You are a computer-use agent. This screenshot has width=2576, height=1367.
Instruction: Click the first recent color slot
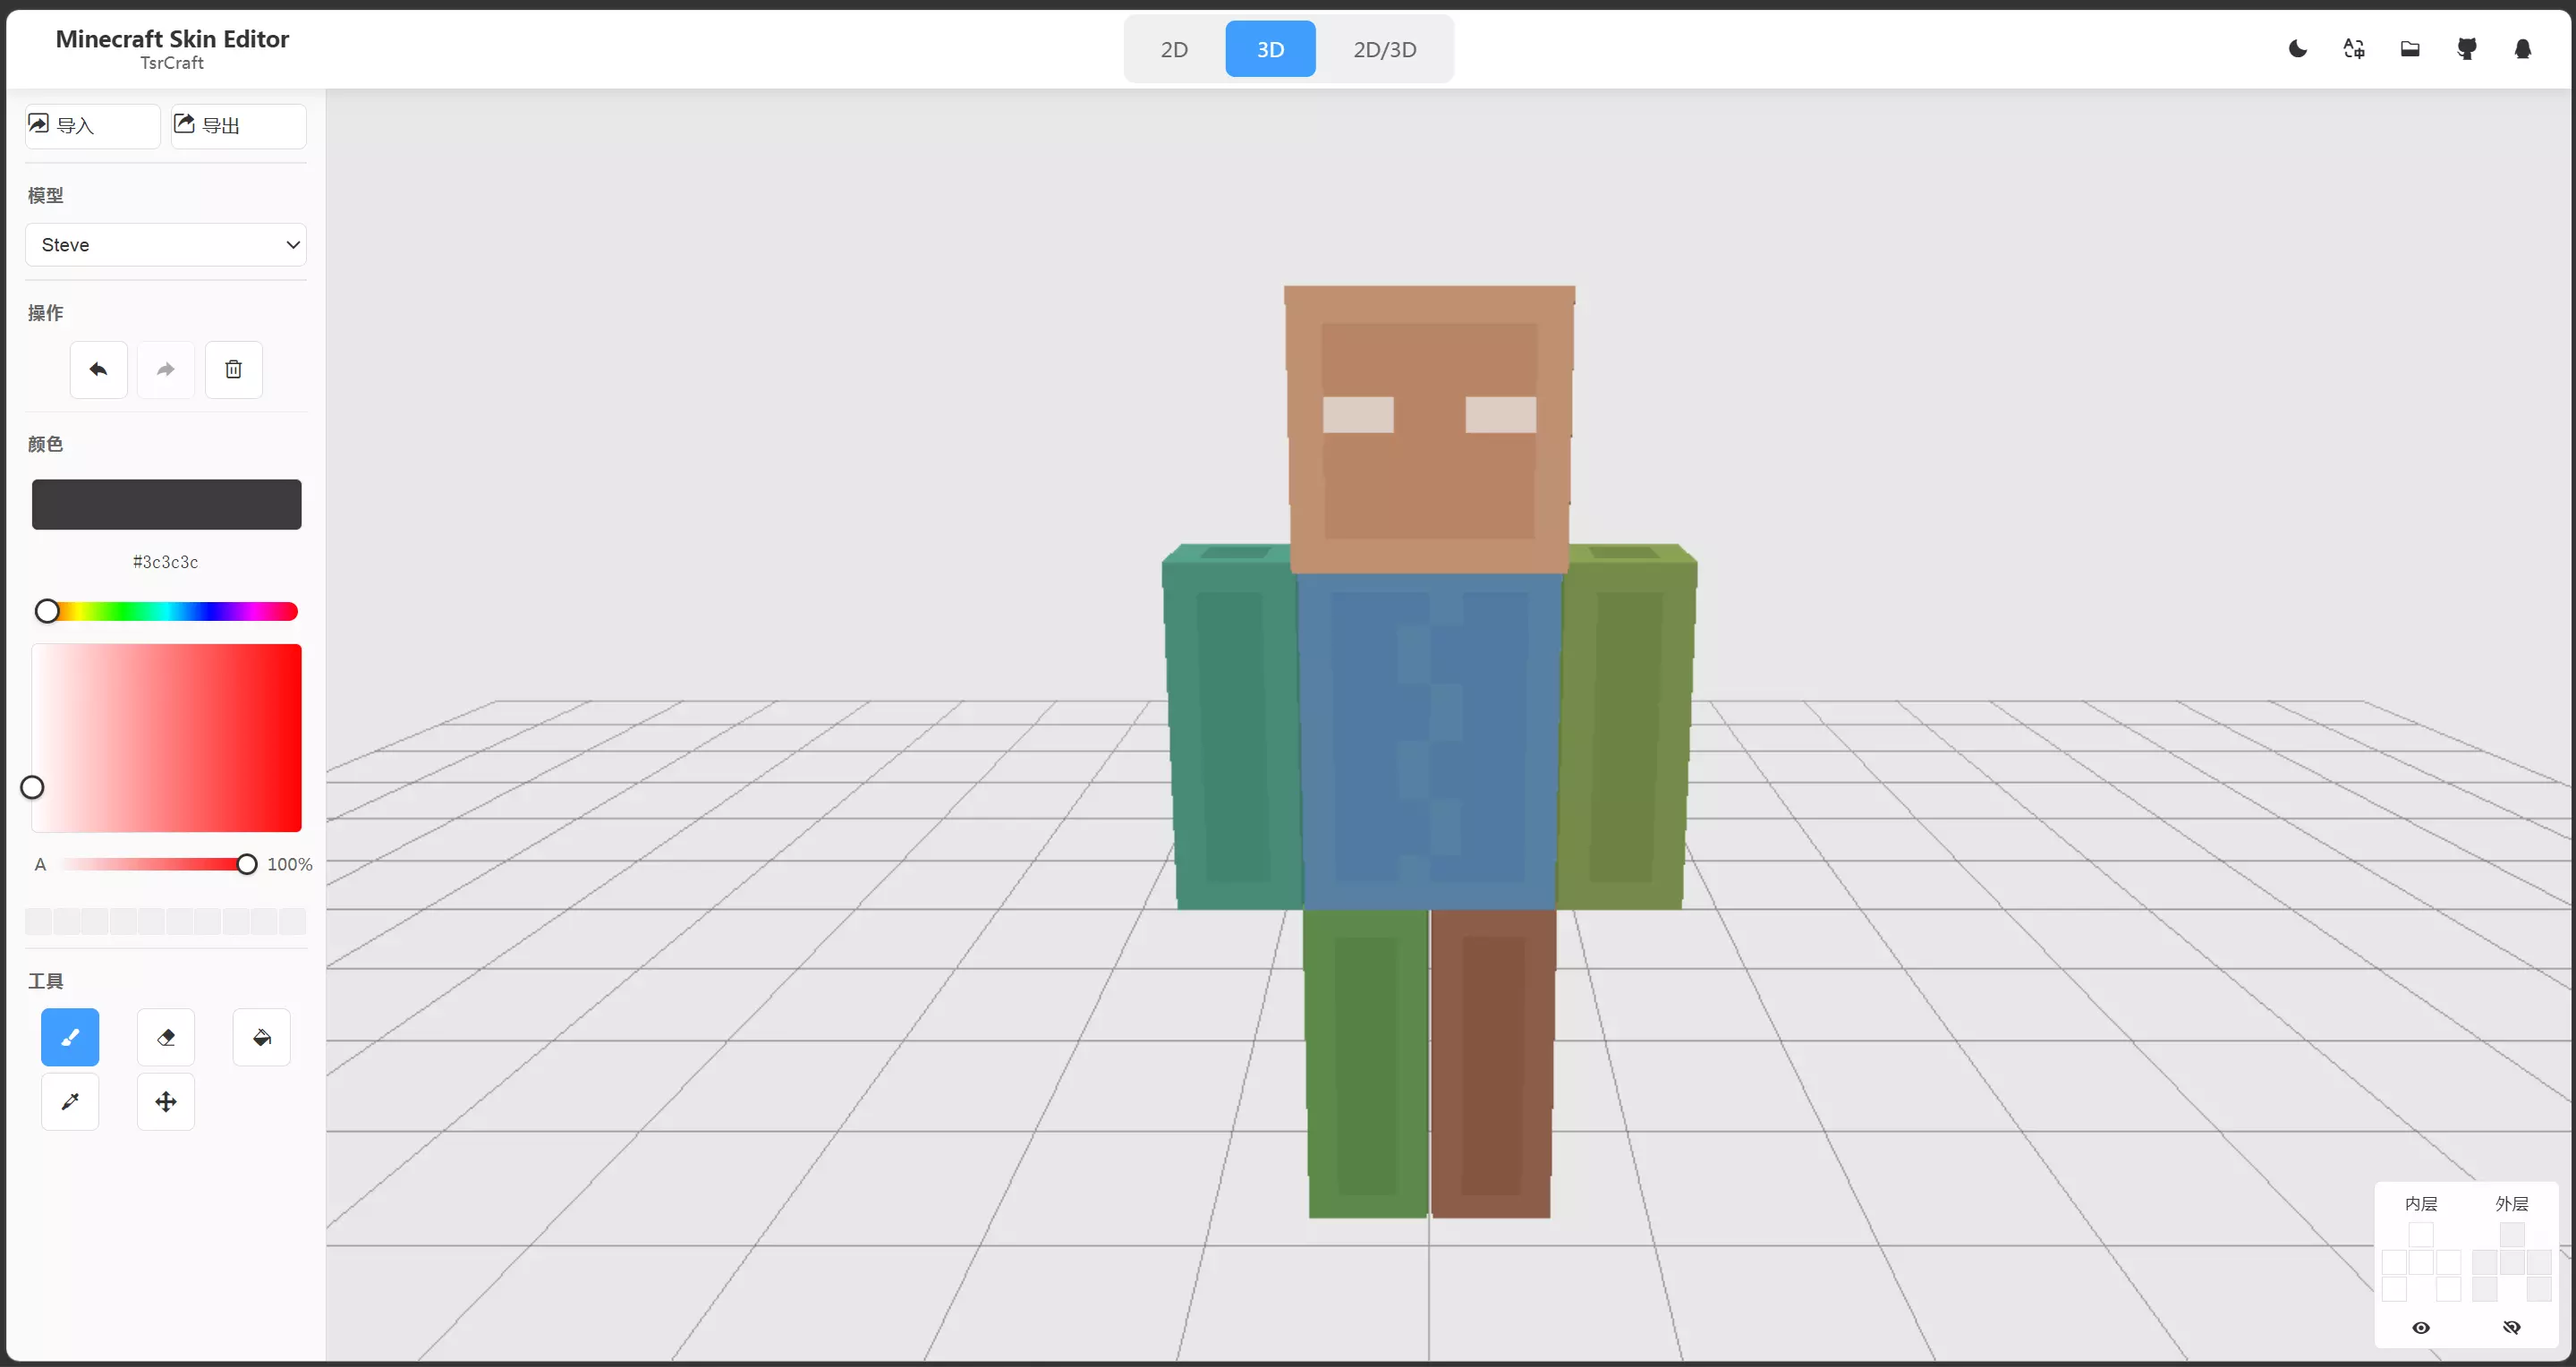coord(38,921)
